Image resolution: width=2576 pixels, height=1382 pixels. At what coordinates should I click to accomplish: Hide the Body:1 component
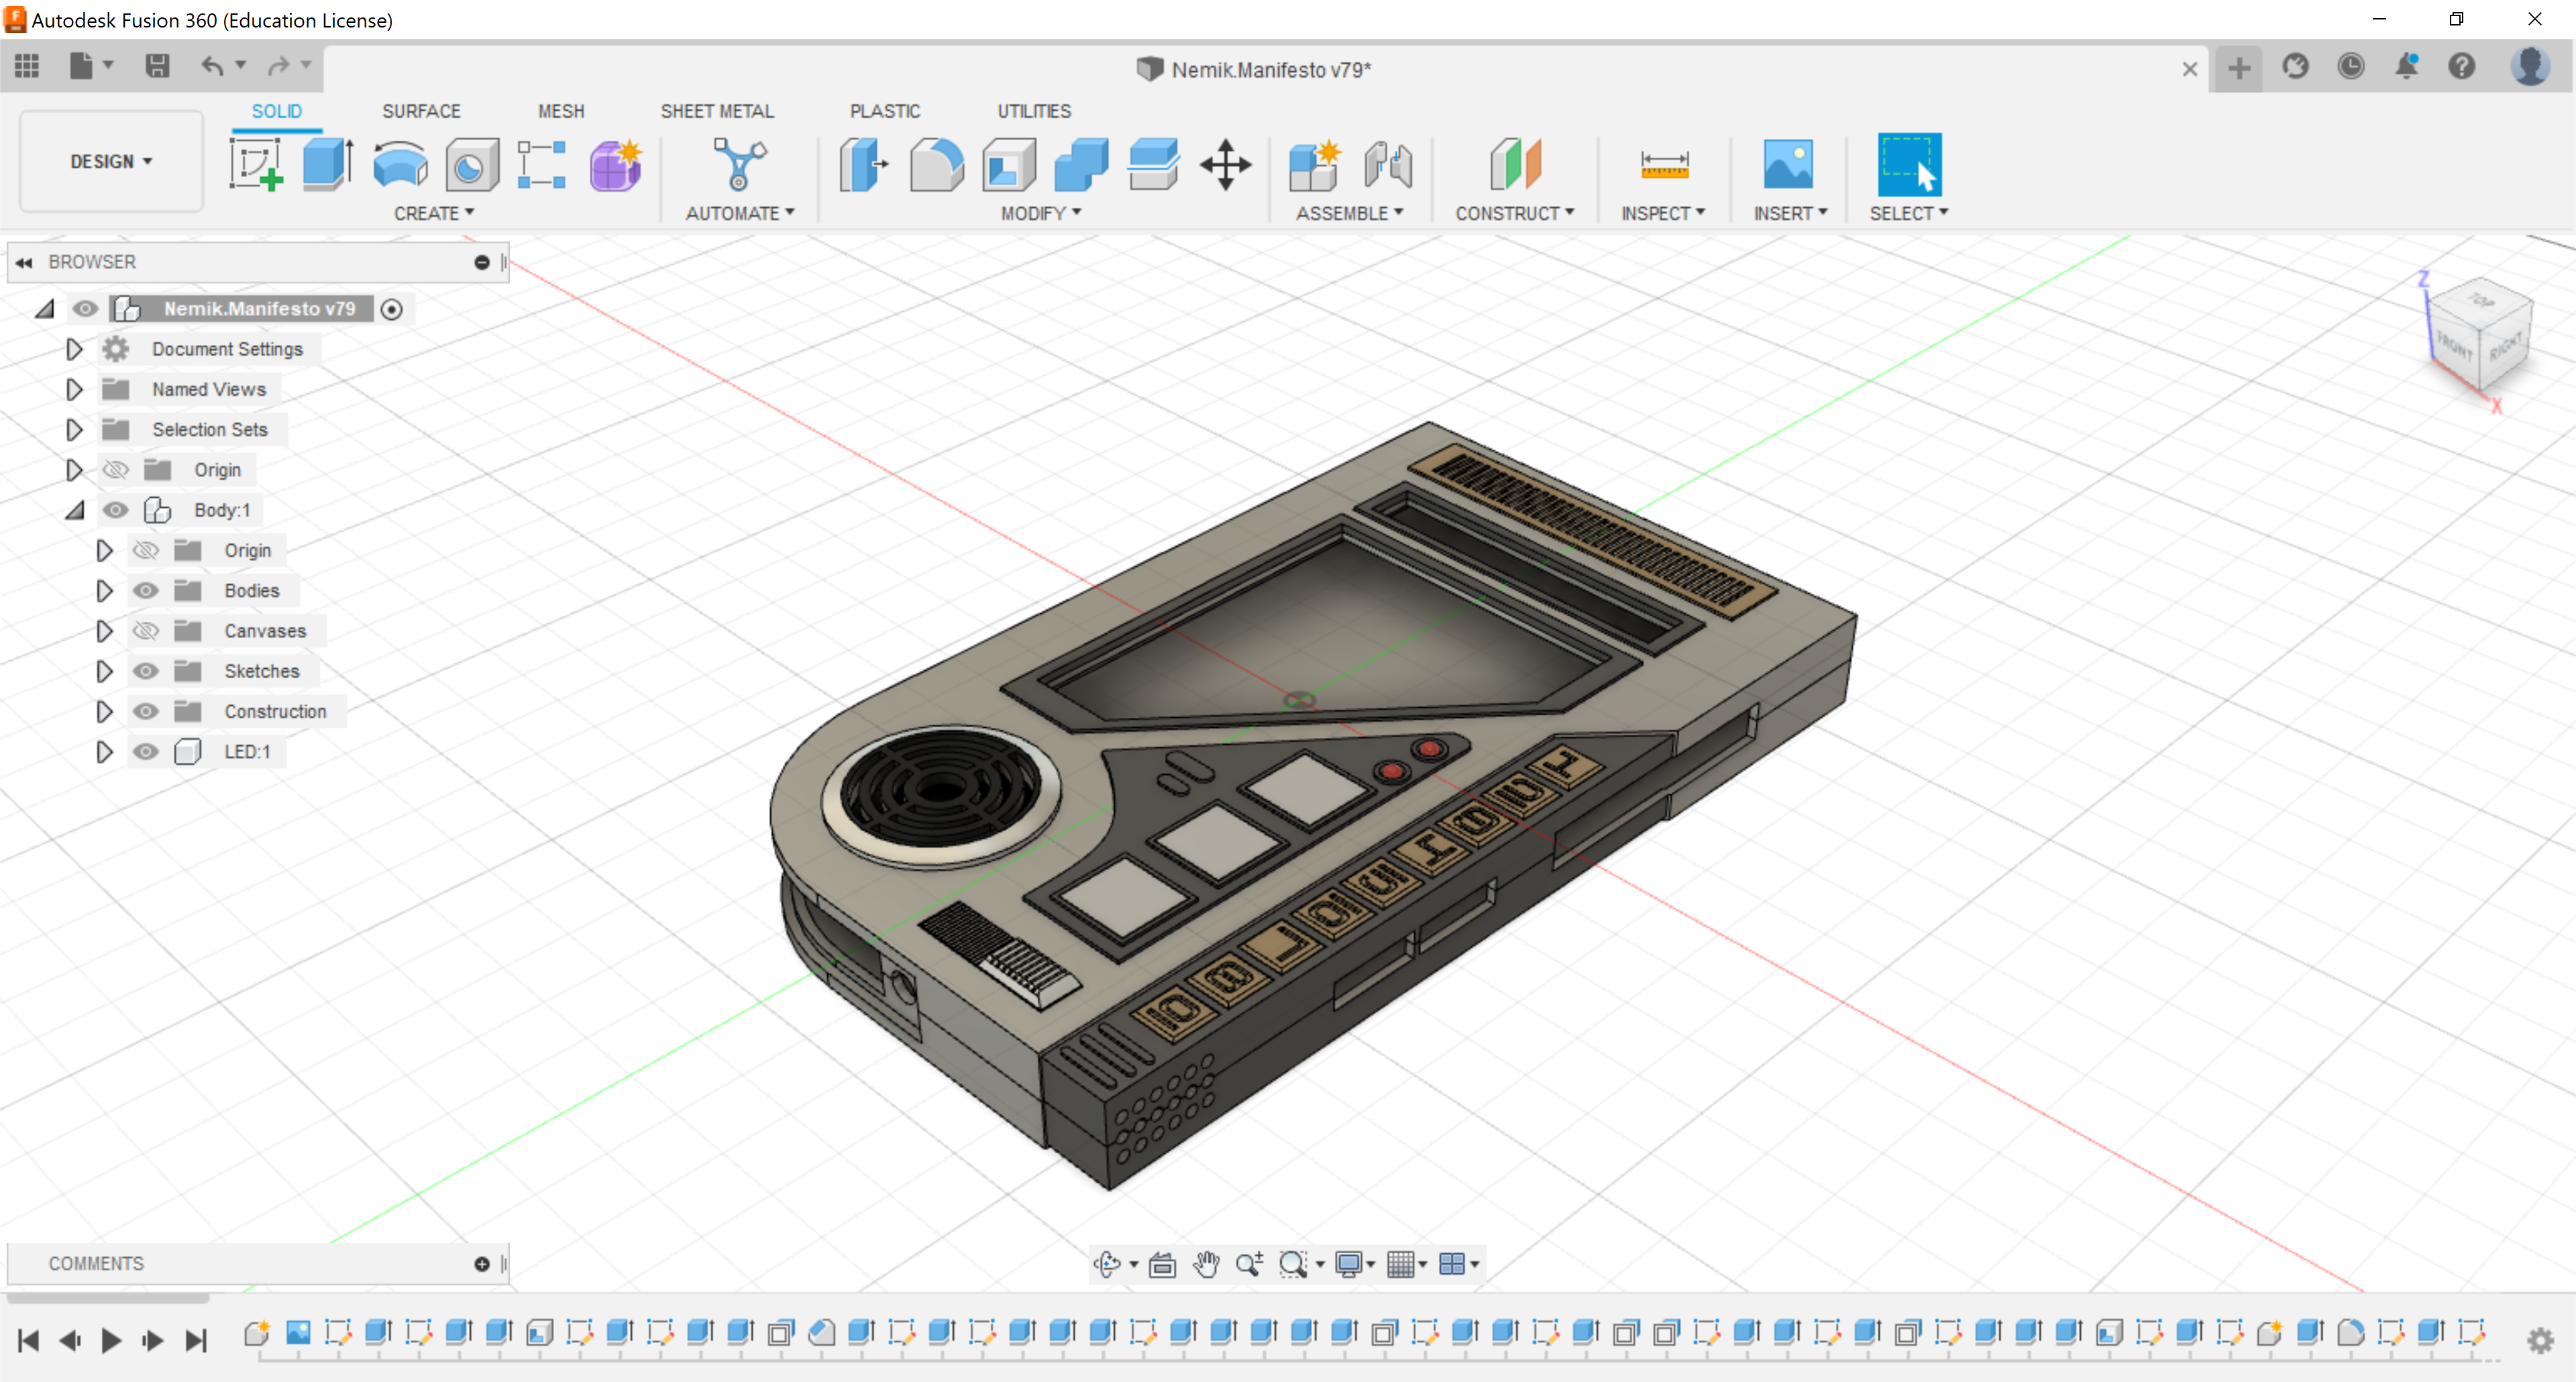[116, 510]
